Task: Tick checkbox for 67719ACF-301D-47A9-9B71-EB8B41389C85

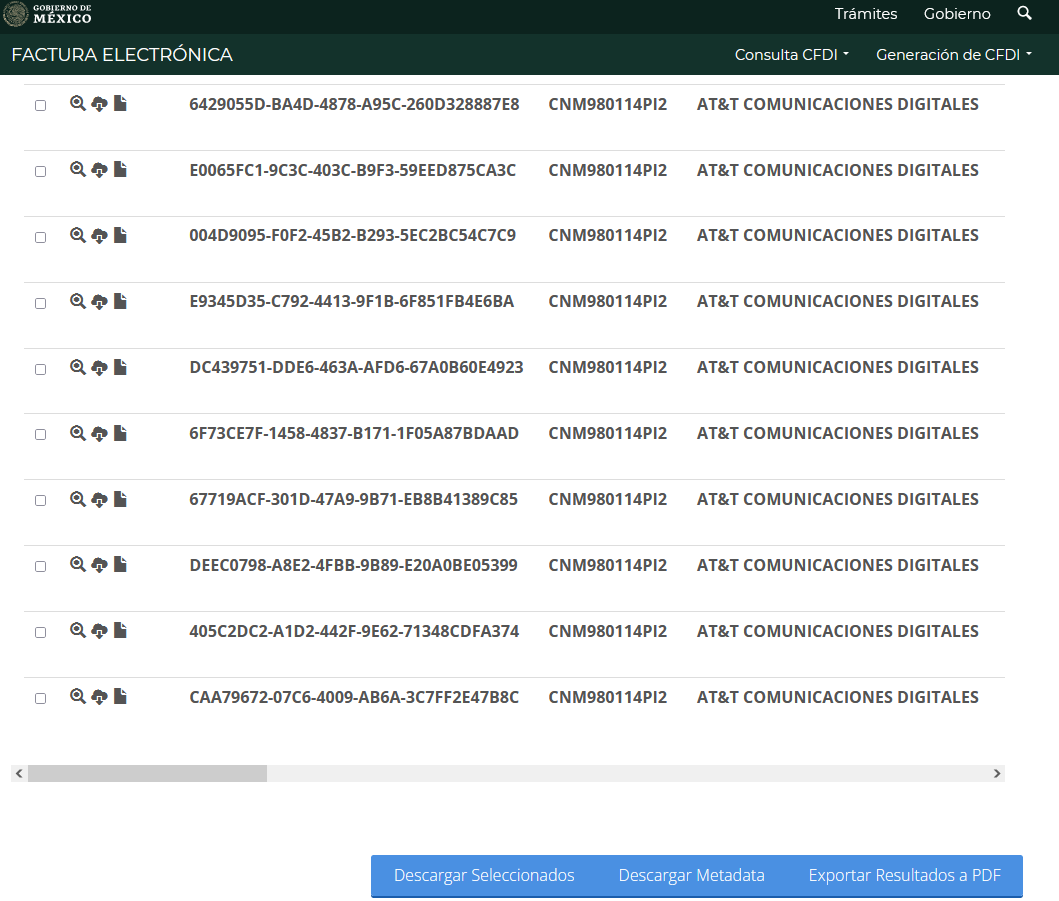Action: tap(41, 500)
